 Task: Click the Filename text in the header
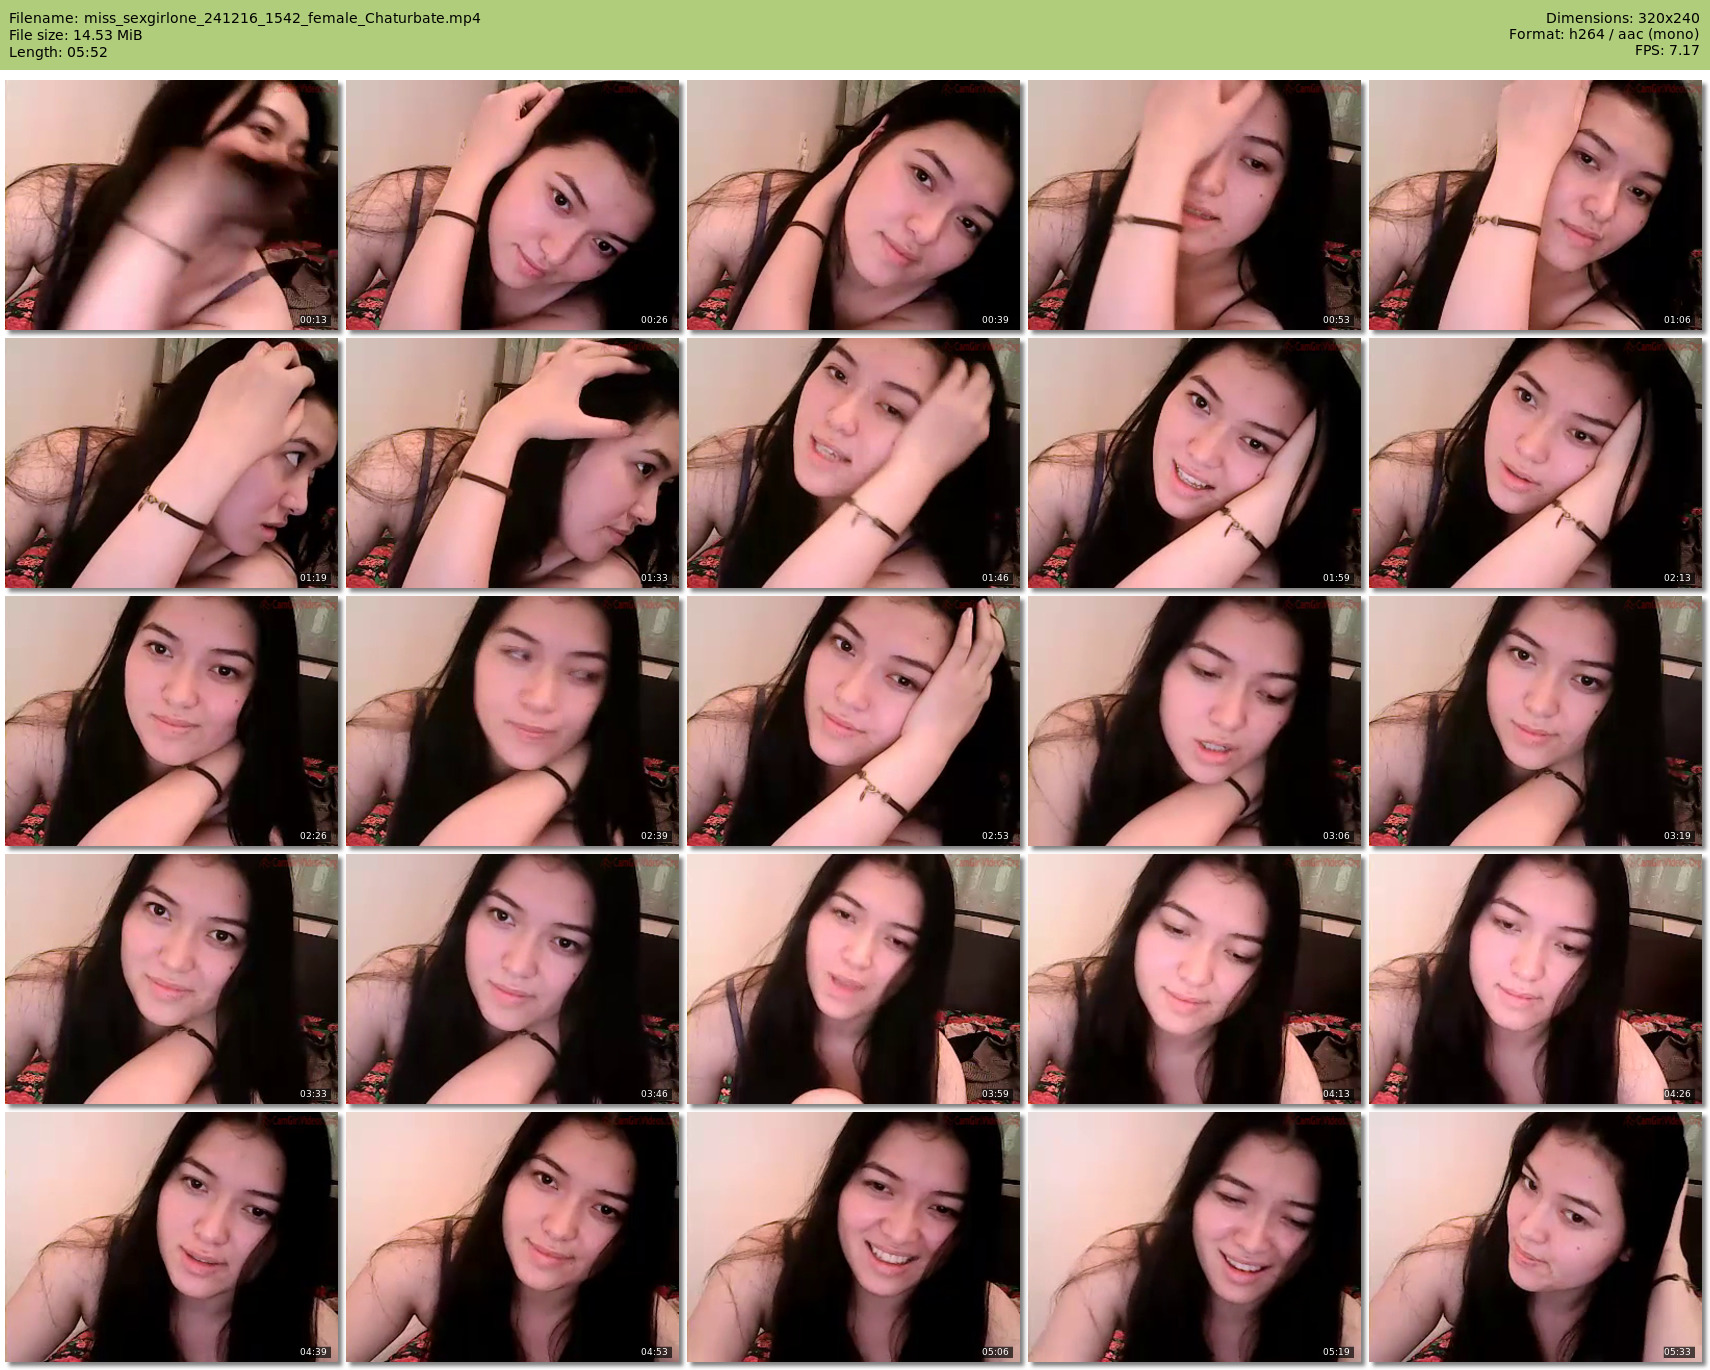tap(245, 18)
